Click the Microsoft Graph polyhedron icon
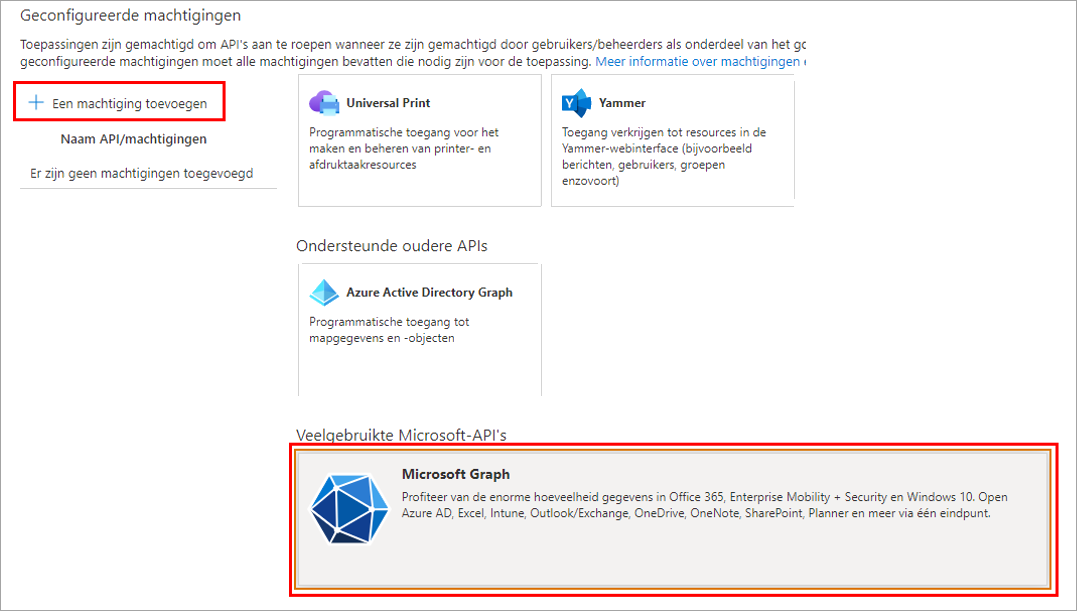This screenshot has width=1077, height=611. 350,509
